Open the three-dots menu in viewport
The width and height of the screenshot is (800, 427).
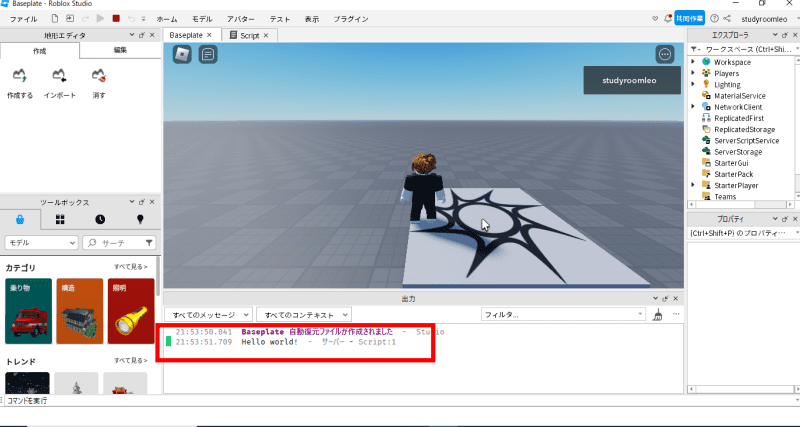(x=665, y=54)
